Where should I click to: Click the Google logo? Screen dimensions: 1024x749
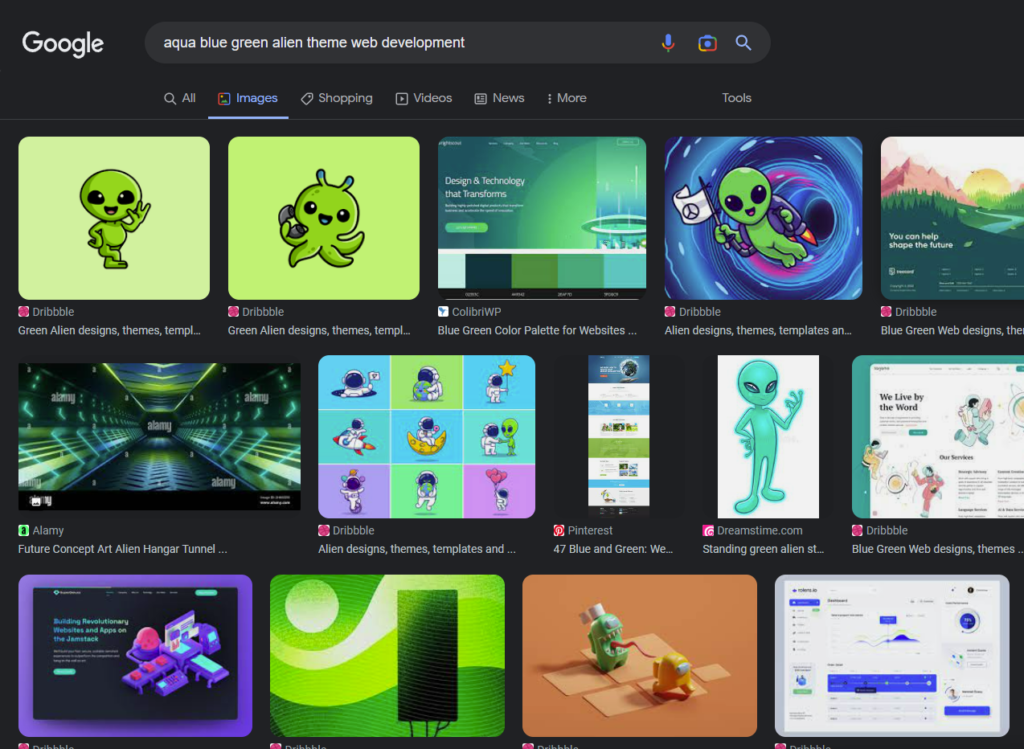click(x=63, y=44)
